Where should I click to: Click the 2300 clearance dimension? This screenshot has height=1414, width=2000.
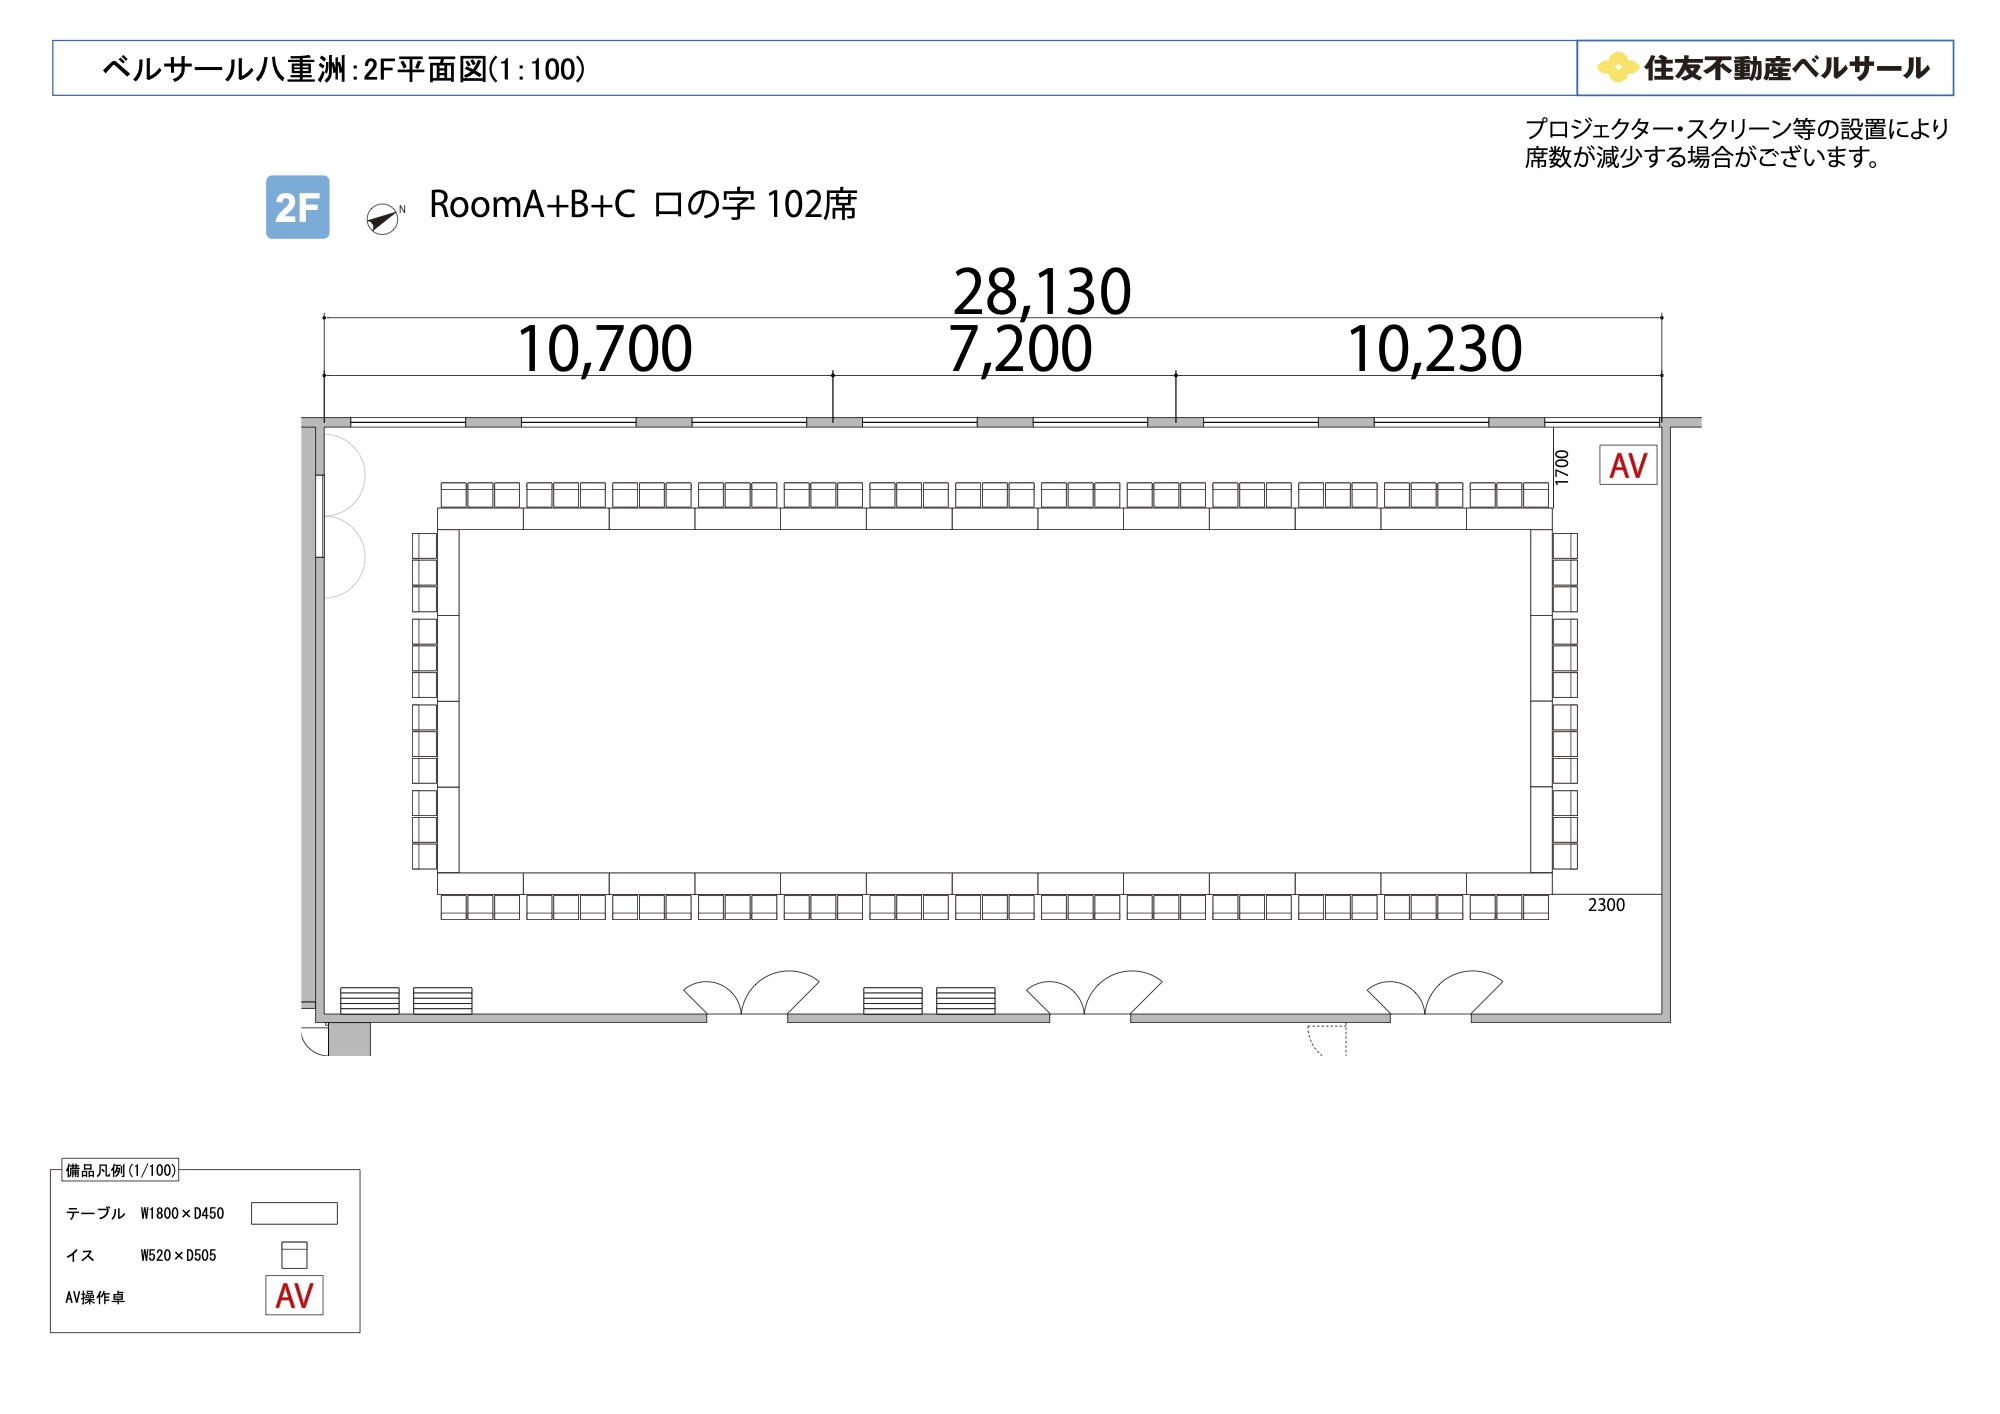1606,905
